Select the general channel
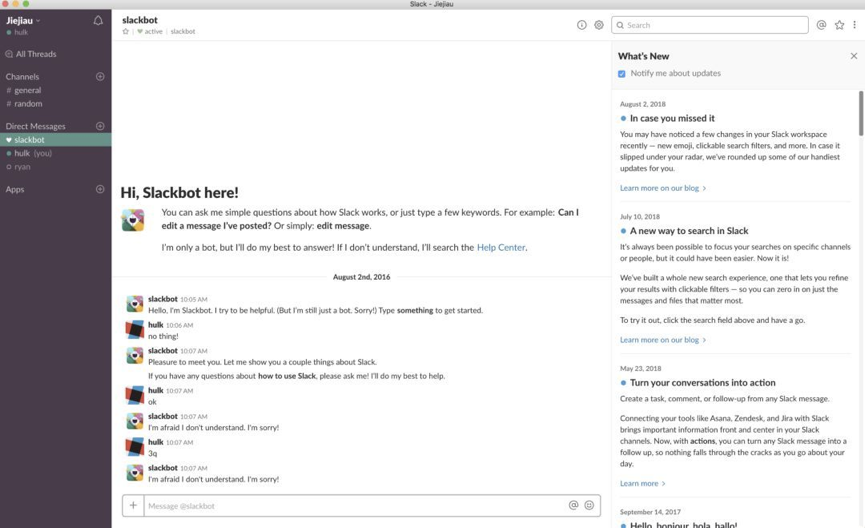The width and height of the screenshot is (865, 528). (28, 90)
